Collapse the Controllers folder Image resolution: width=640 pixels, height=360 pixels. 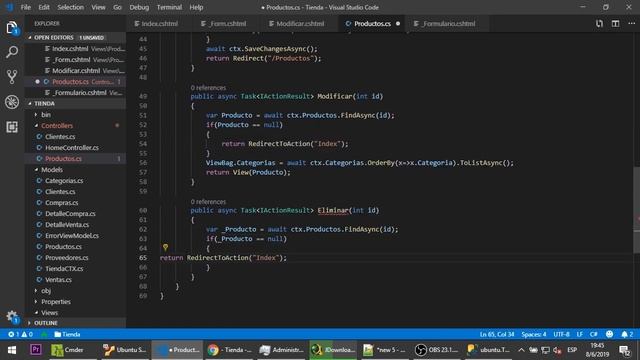point(75,126)
